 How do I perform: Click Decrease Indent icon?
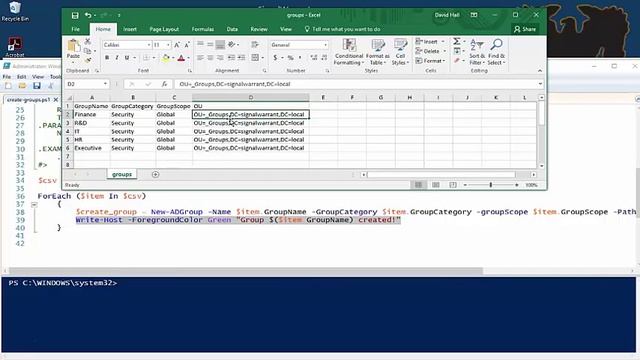(231, 58)
